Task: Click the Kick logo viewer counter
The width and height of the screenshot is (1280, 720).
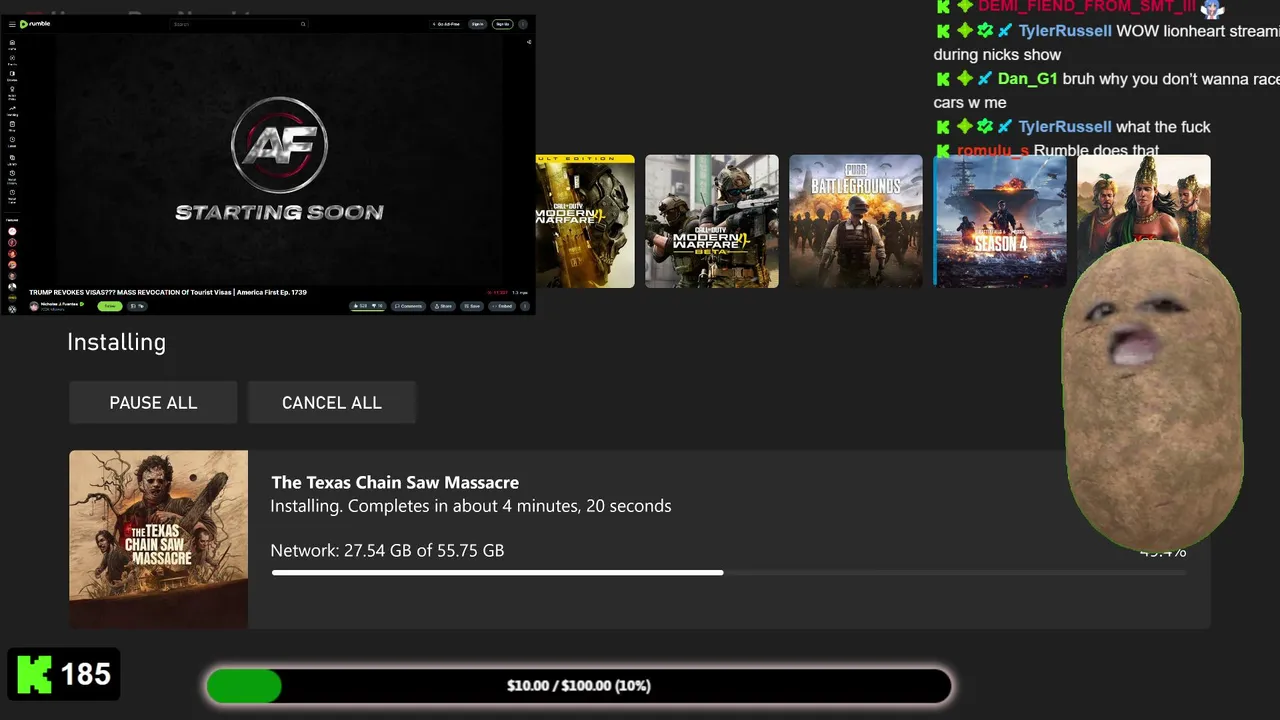Action: tap(64, 674)
